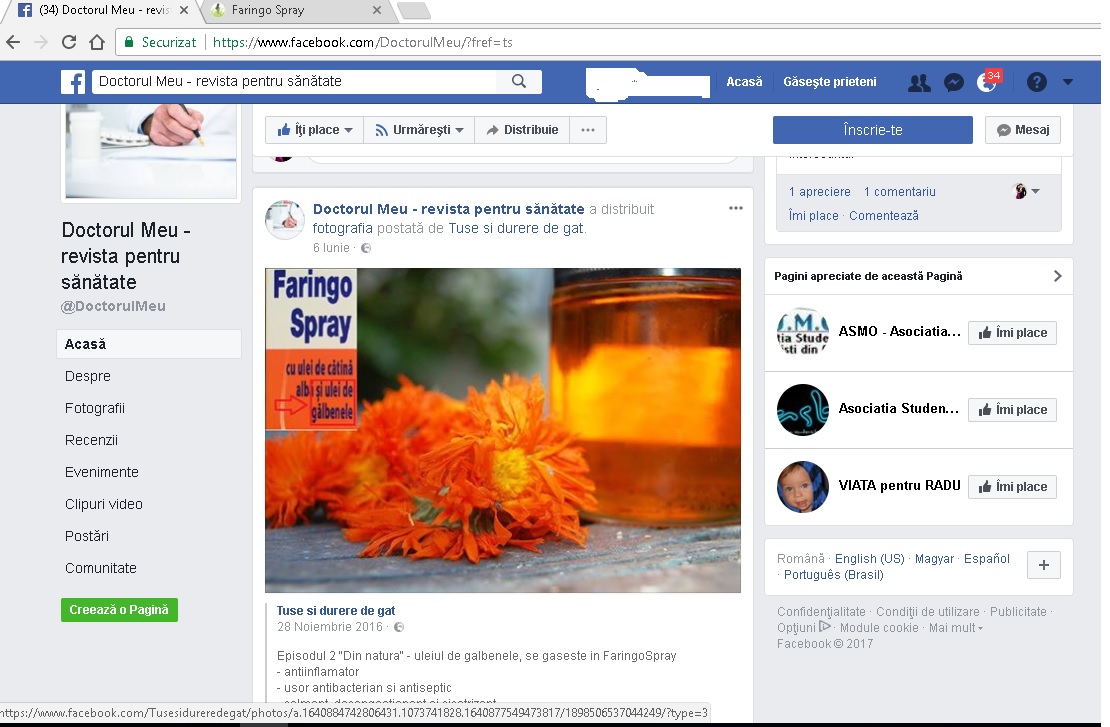The image size is (1110, 727).
Task: Open the help question mark icon
Action: pos(1036,82)
